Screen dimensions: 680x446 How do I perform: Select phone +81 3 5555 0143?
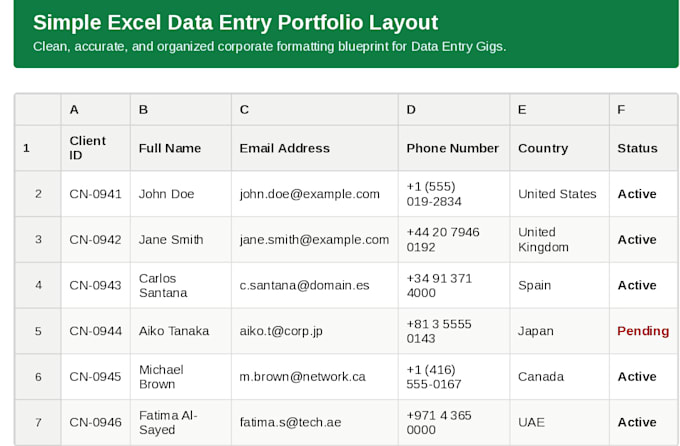[454, 331]
